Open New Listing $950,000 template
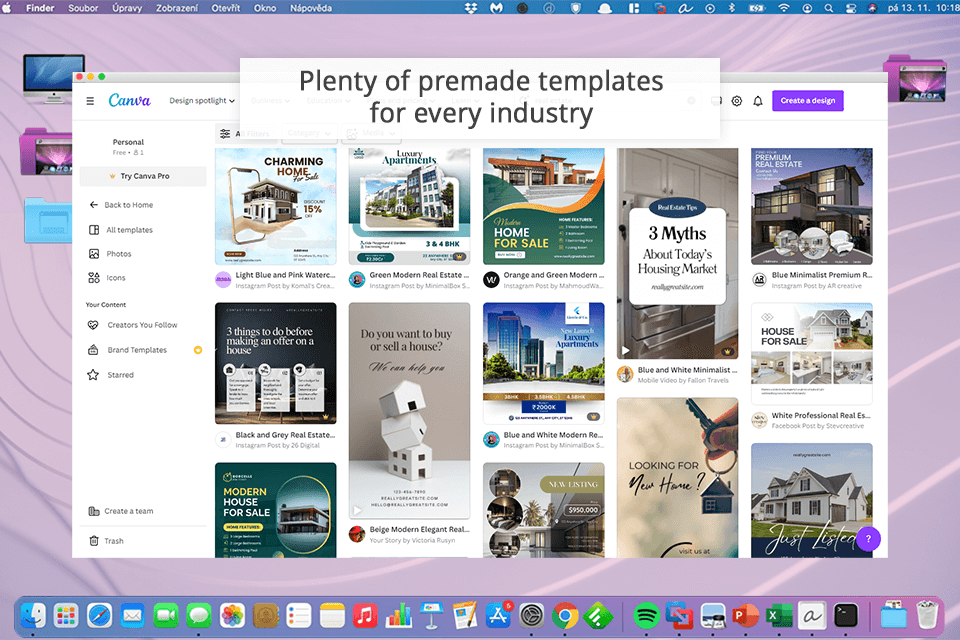Viewport: 960px width, 640px height. (544, 510)
